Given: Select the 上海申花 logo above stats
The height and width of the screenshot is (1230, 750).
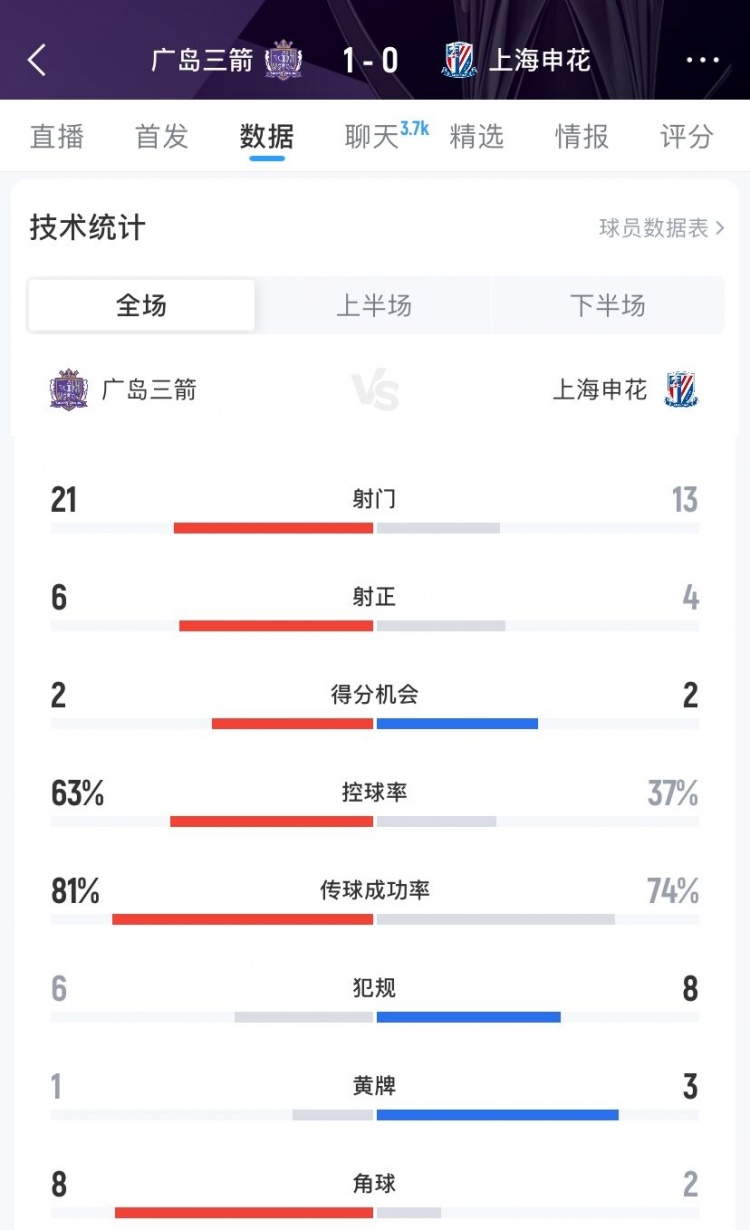Looking at the screenshot, I should click(682, 388).
